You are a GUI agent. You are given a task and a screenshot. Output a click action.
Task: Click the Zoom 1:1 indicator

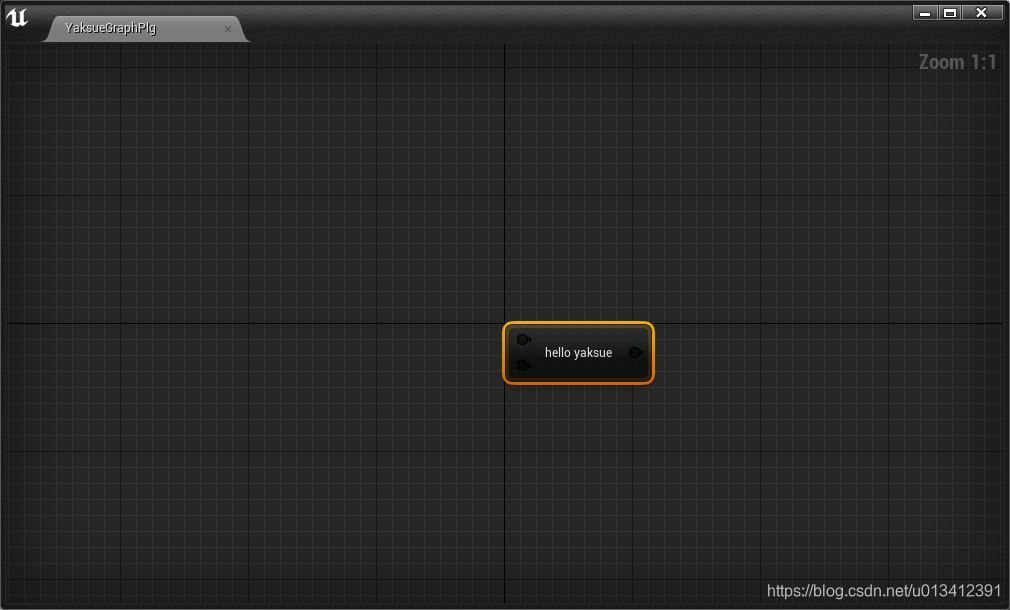[957, 61]
